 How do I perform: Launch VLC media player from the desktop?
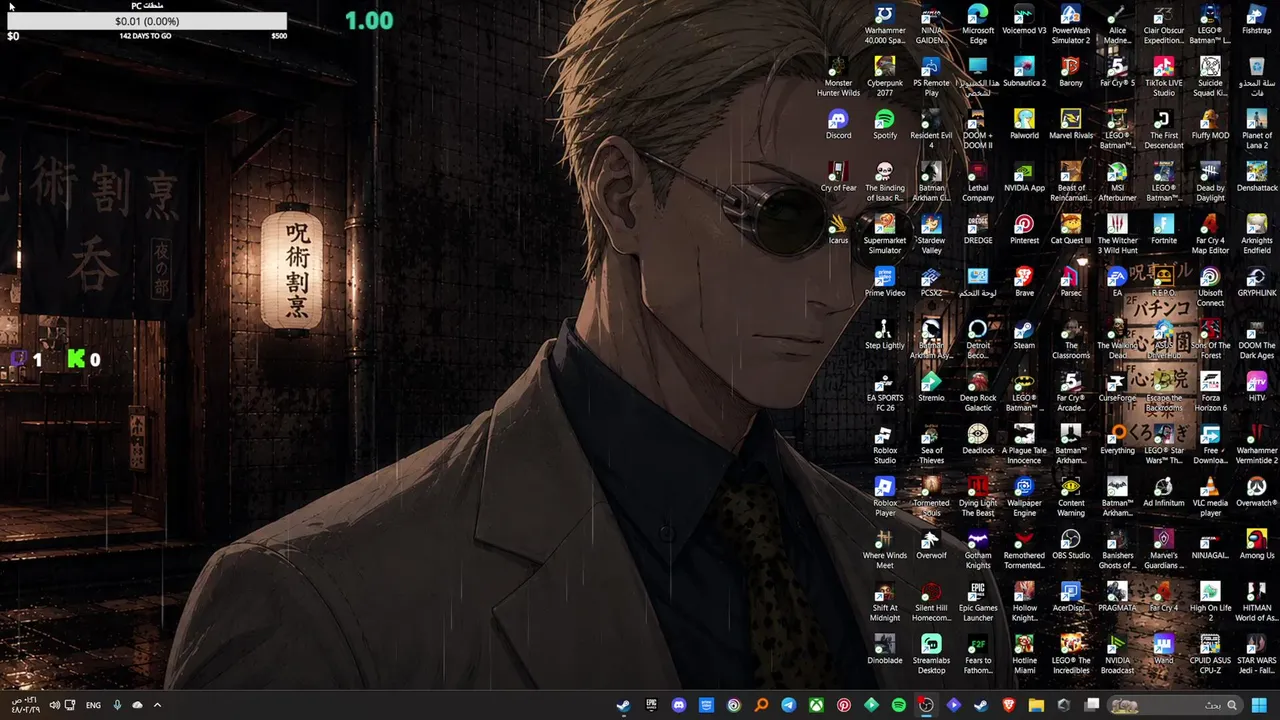(x=1210, y=494)
